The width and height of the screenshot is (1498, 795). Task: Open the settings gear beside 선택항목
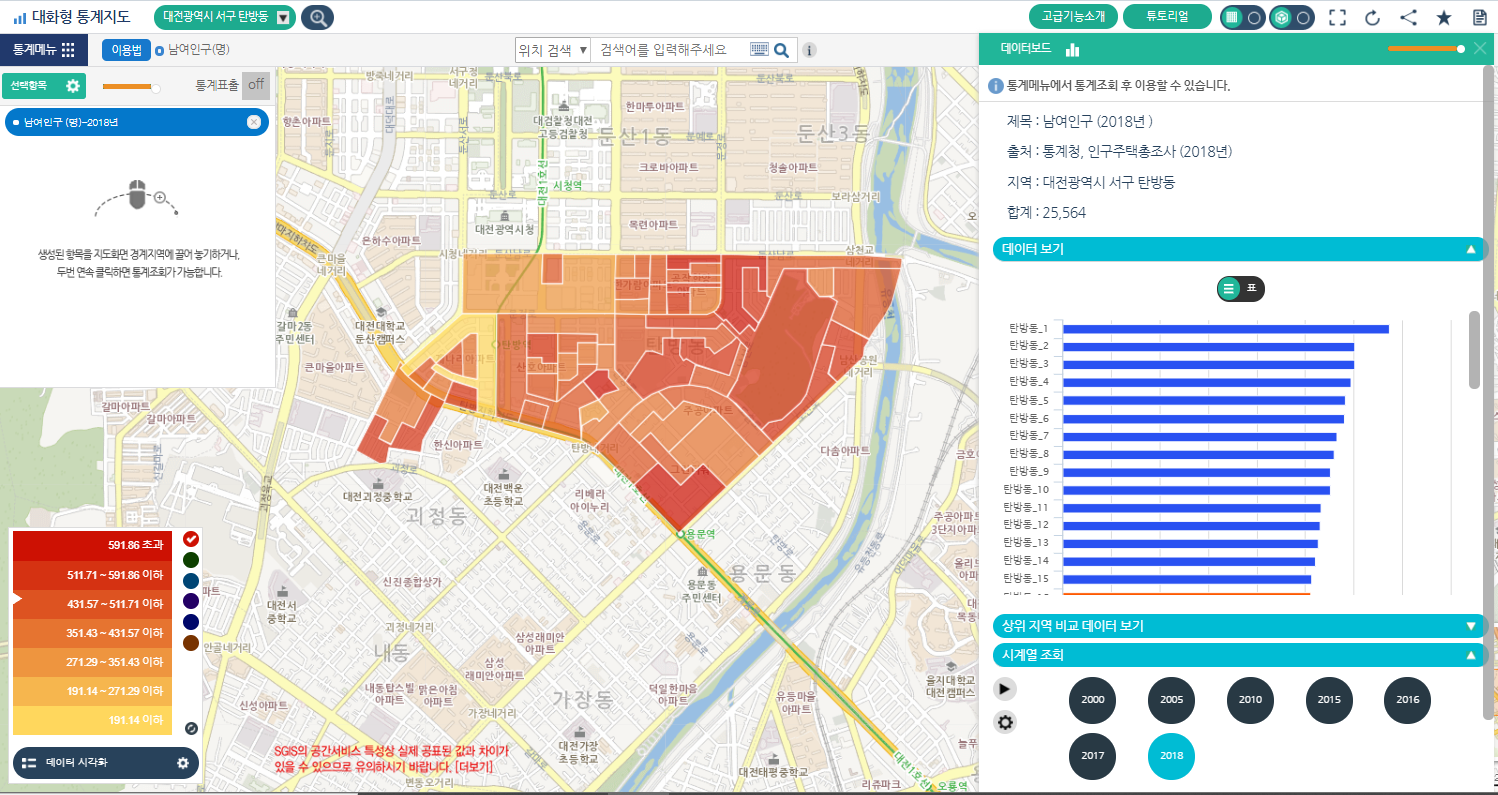(x=73, y=86)
